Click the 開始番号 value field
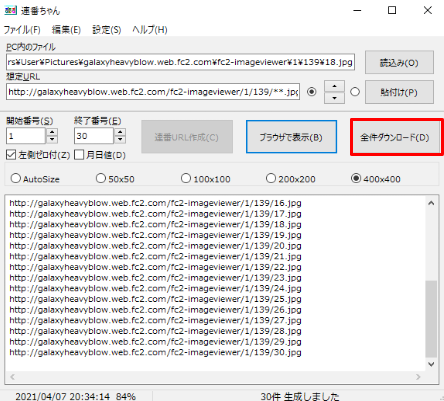 tap(26, 136)
